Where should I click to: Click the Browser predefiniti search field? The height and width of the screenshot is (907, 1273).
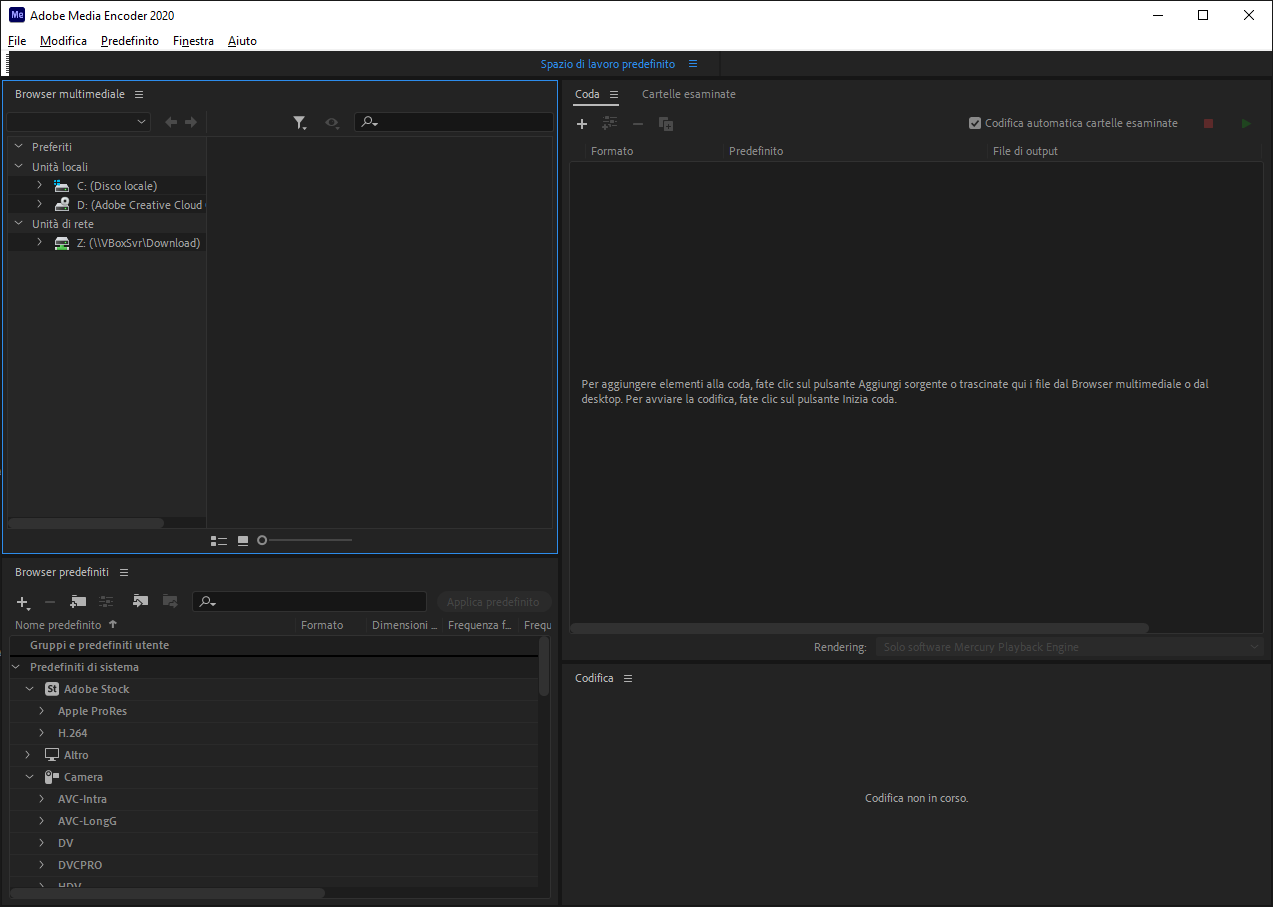[309, 602]
